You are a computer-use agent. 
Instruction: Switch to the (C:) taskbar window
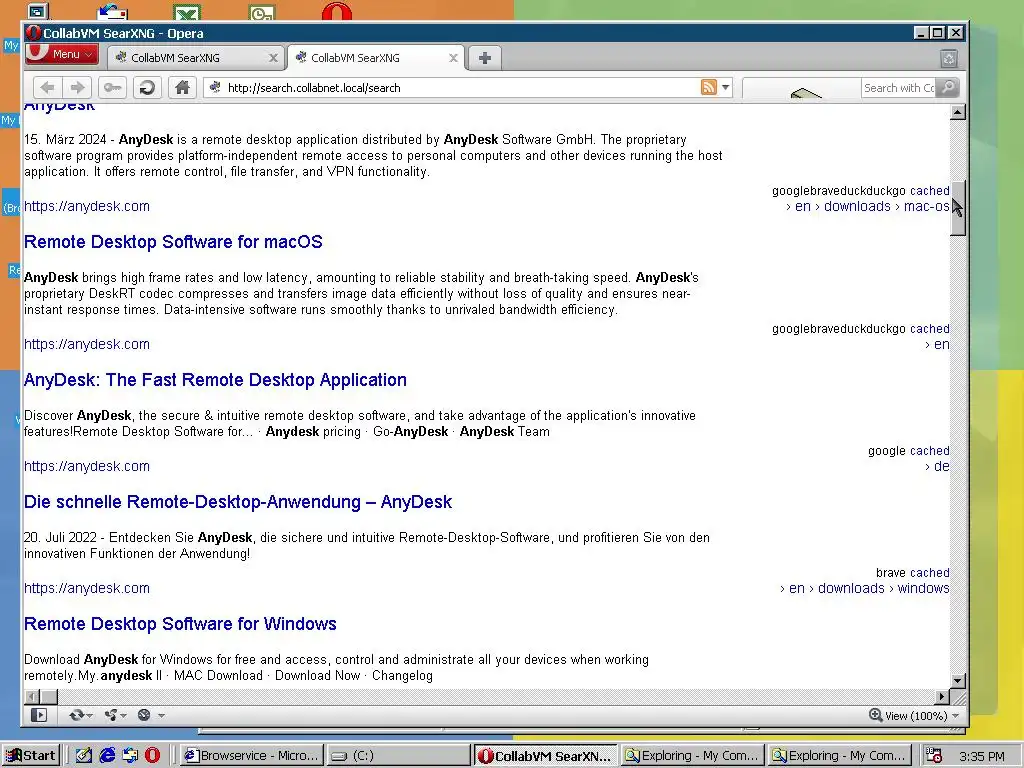click(396, 756)
